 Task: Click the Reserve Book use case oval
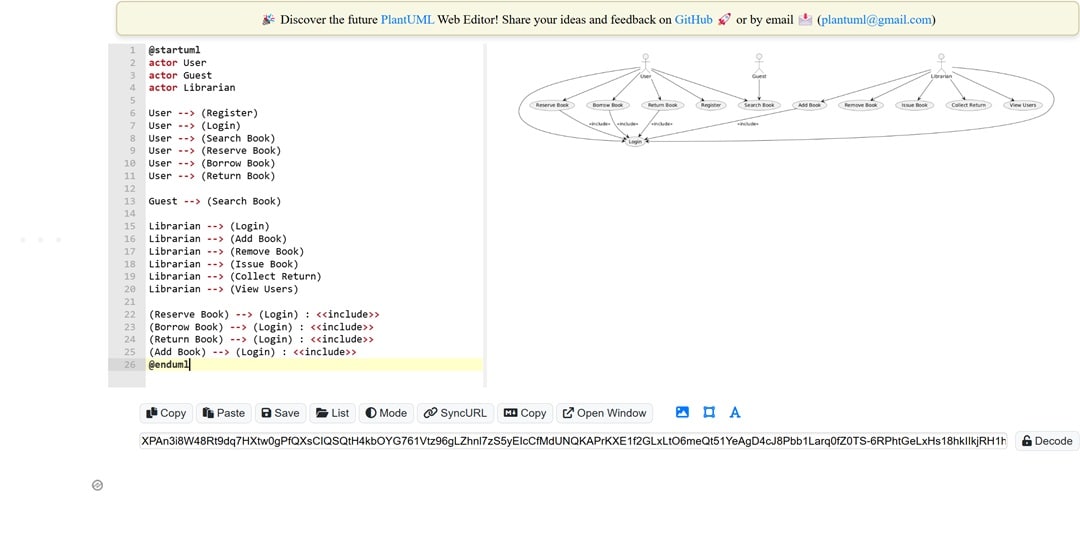pyautogui.click(x=552, y=105)
